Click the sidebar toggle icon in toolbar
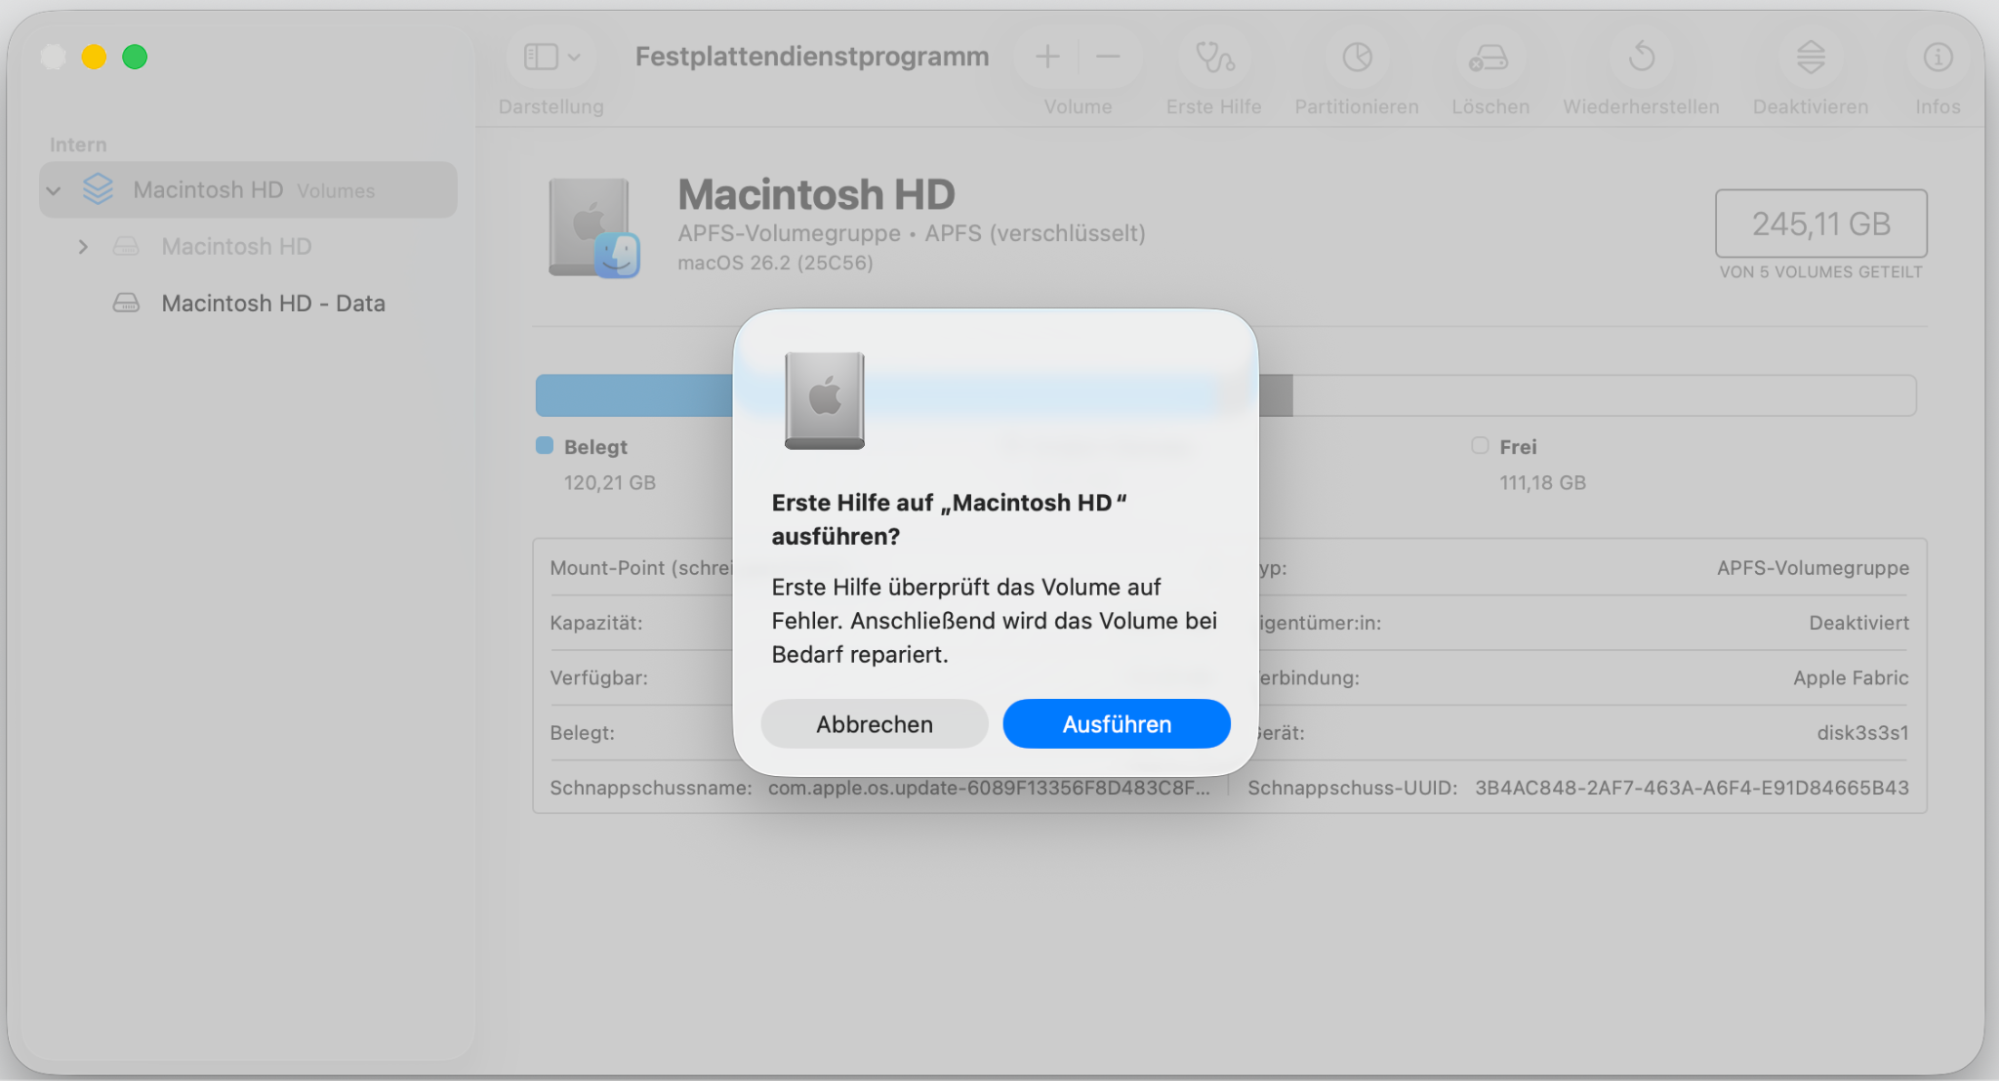 541,57
